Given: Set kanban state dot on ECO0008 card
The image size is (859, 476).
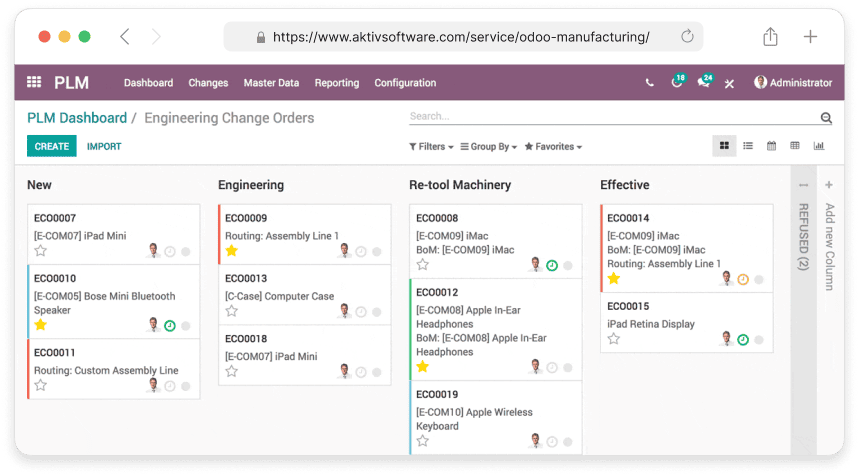Looking at the screenshot, I should click(568, 265).
